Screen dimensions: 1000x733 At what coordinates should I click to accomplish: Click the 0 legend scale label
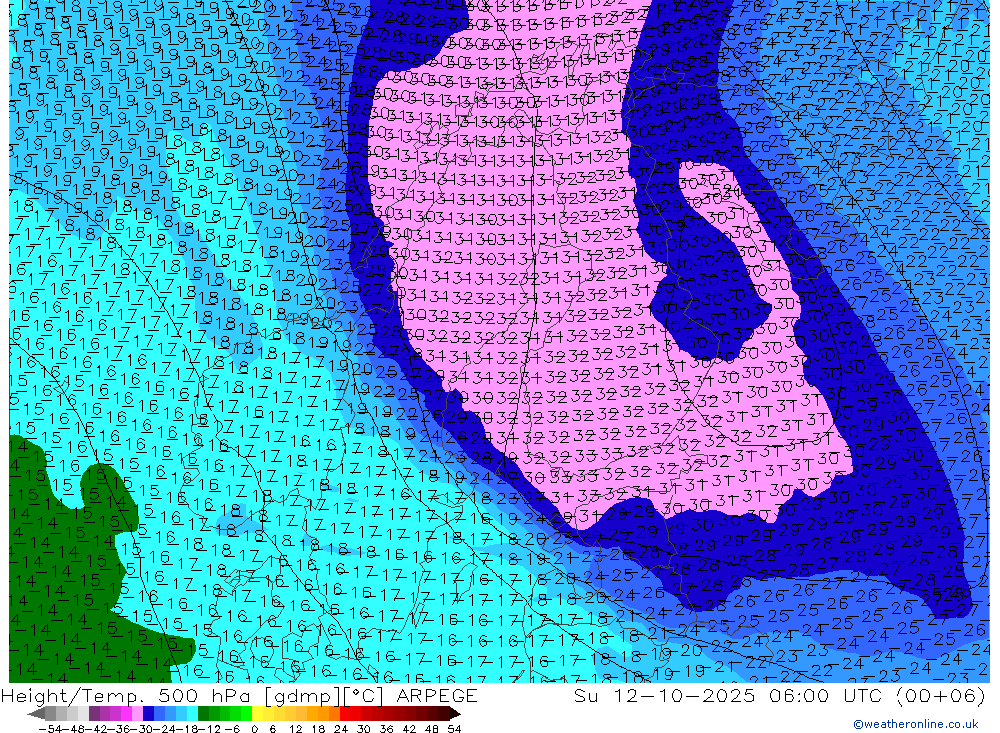254,729
